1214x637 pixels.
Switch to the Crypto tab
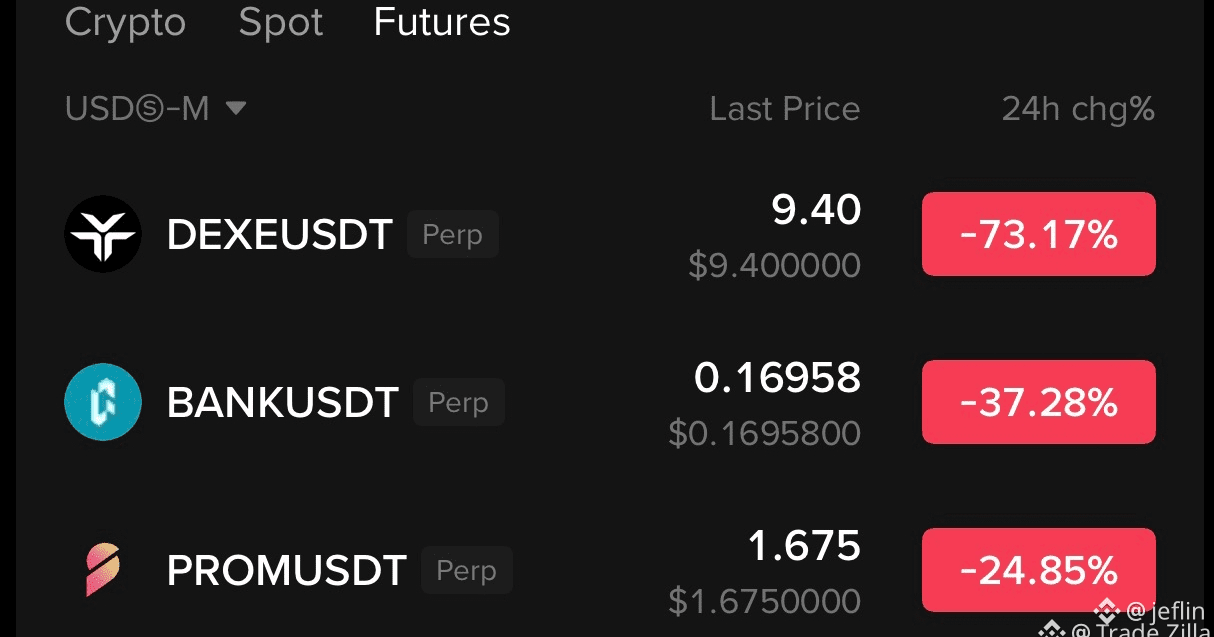pos(125,22)
